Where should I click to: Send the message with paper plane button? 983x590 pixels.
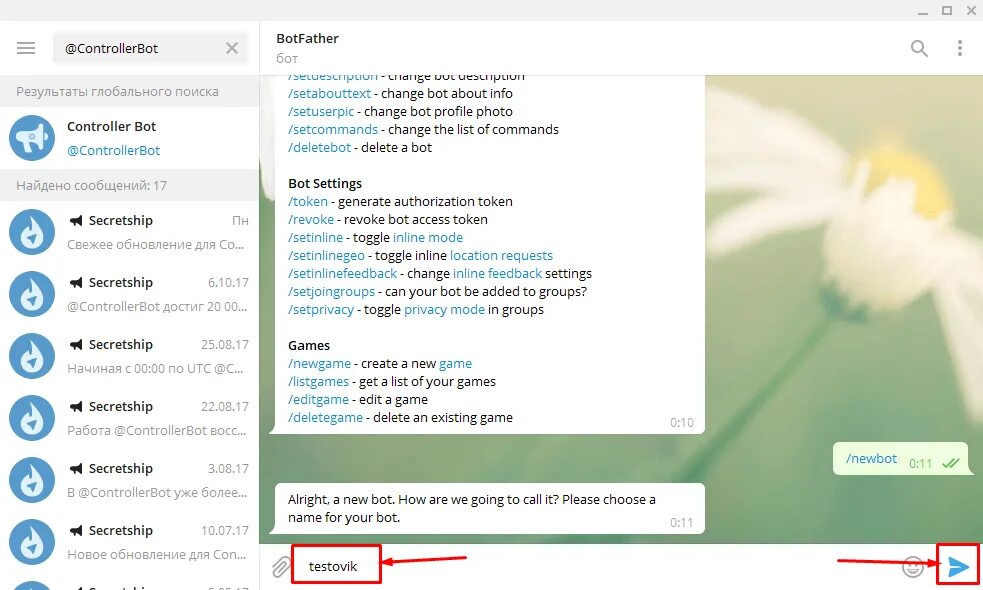[x=958, y=566]
